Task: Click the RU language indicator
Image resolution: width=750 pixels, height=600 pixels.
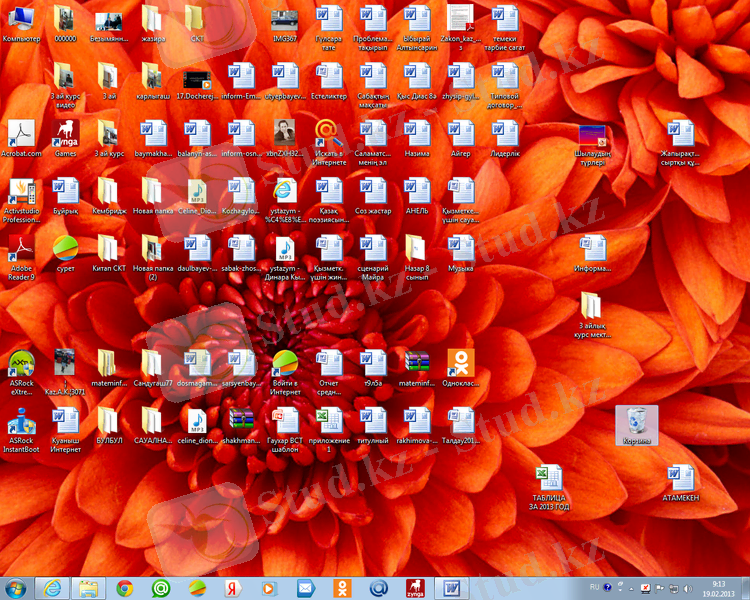Action: point(595,587)
